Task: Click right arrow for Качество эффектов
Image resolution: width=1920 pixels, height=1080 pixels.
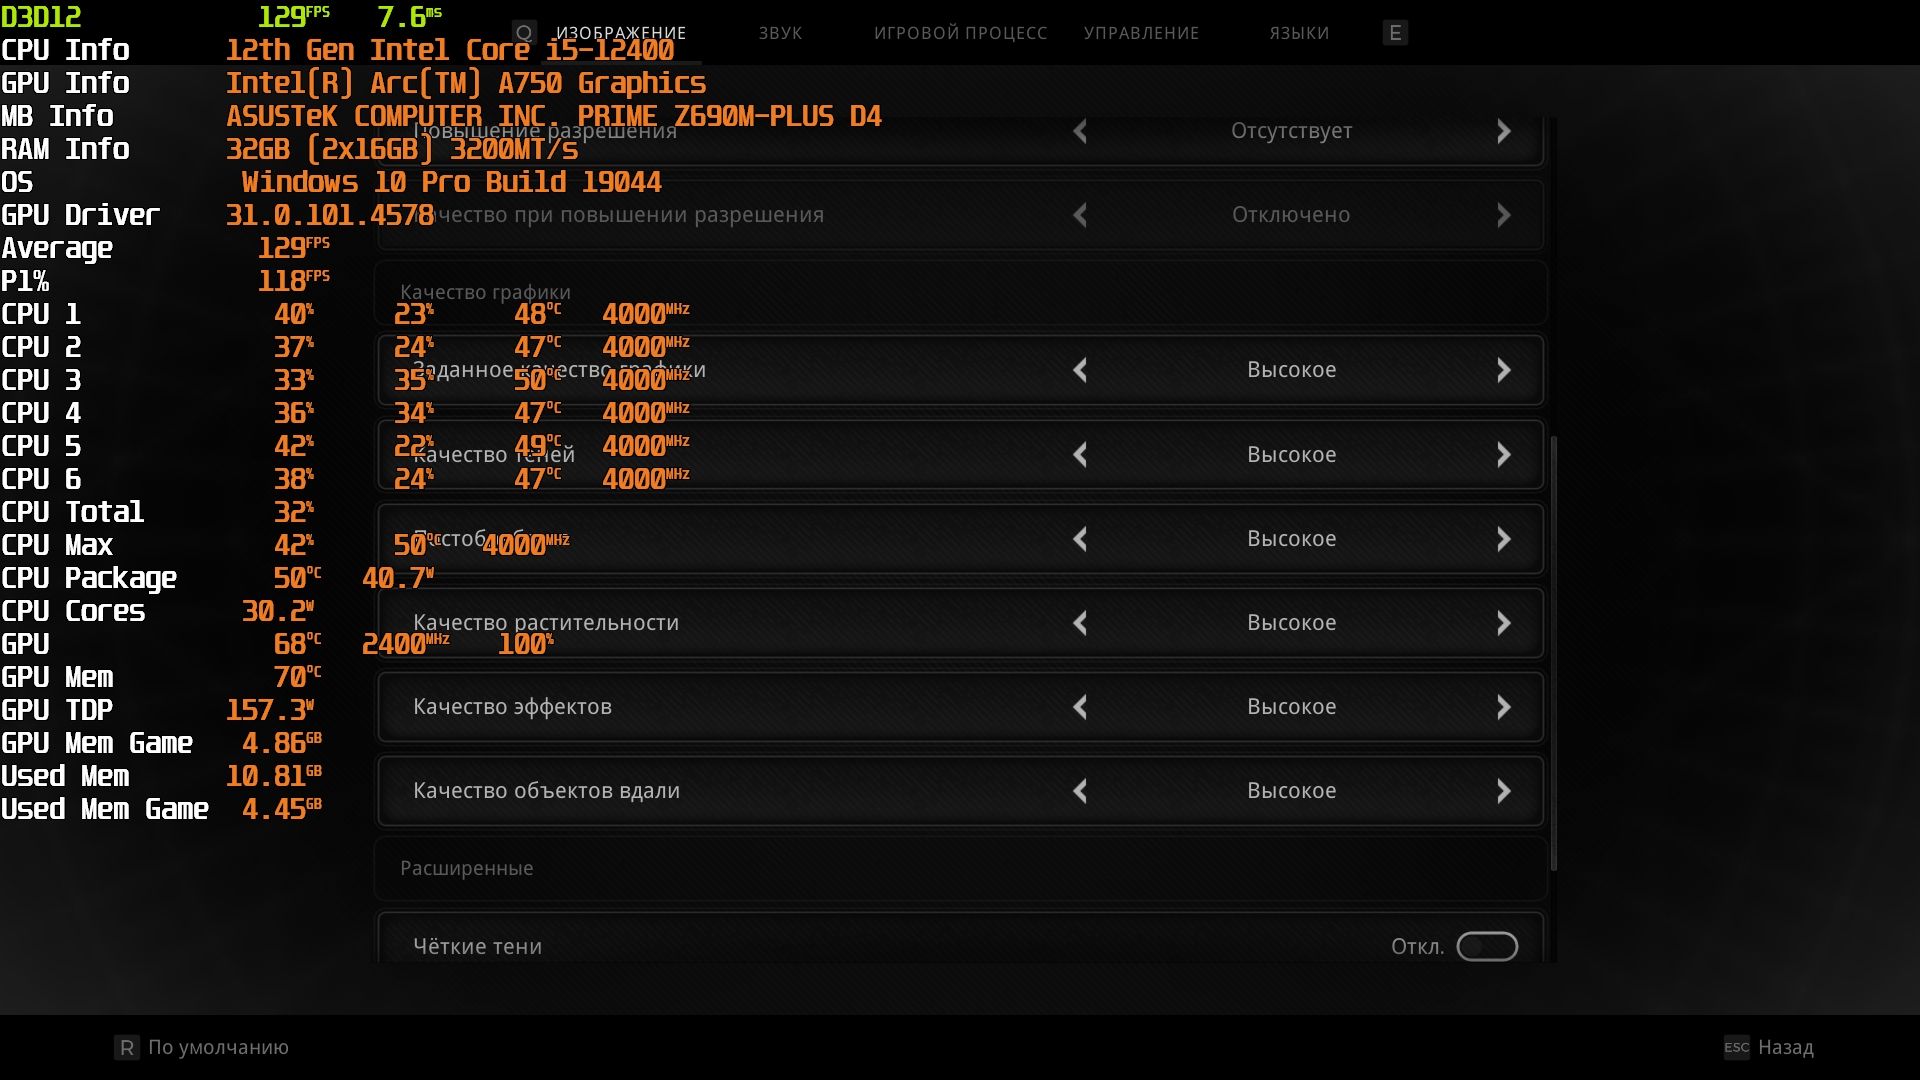Action: click(x=1503, y=707)
